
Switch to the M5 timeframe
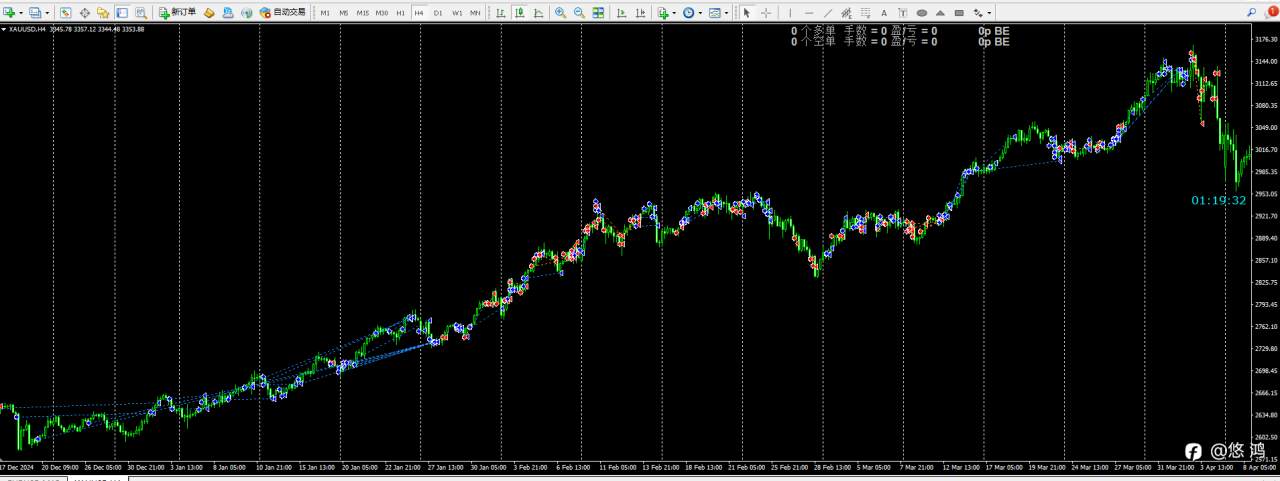[x=343, y=13]
